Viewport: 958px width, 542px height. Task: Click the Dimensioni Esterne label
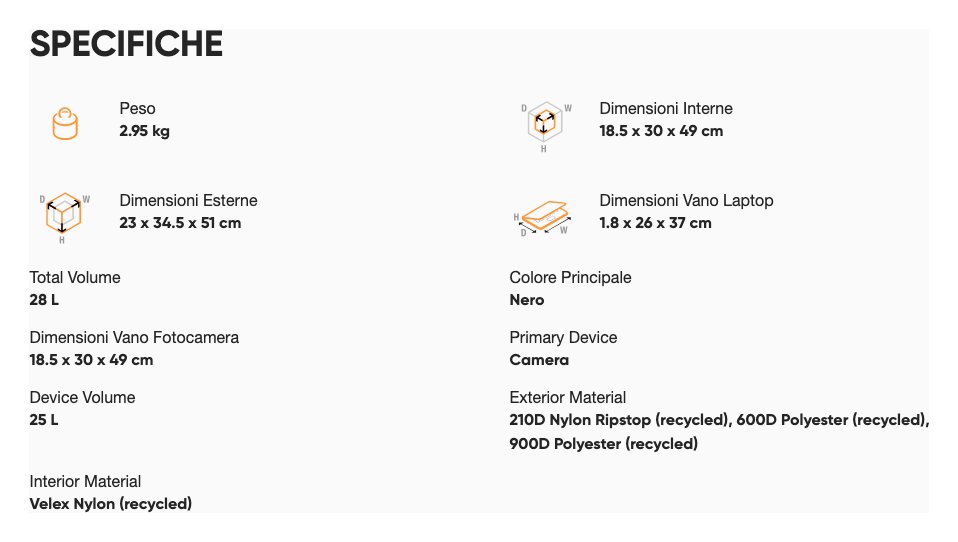point(188,200)
